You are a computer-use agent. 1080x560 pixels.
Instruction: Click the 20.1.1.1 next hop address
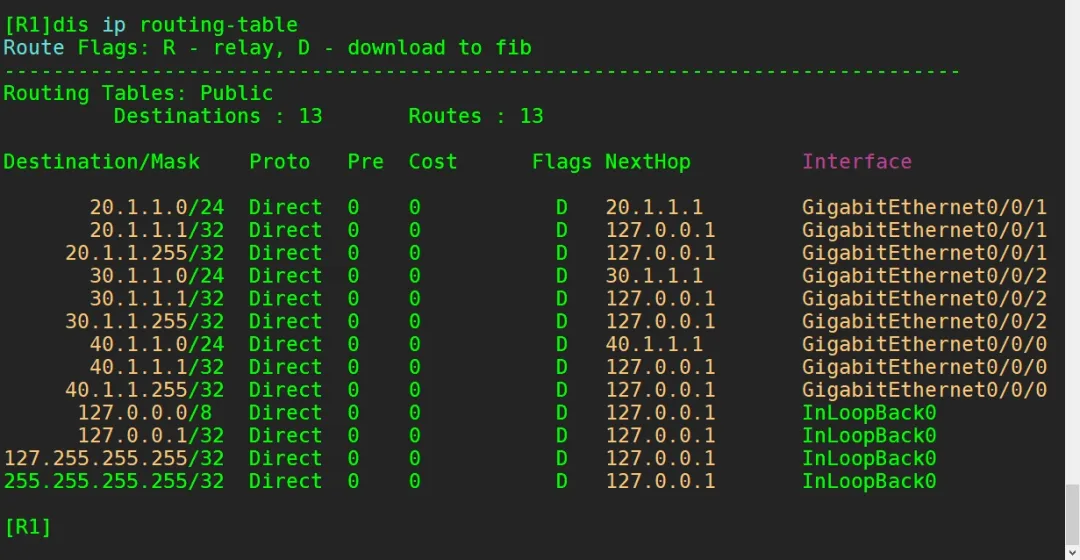click(x=654, y=208)
